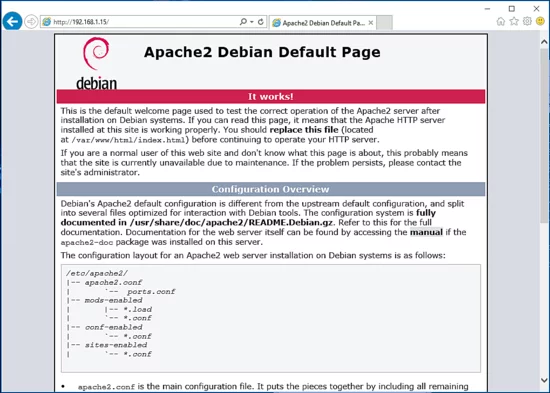The width and height of the screenshot is (550, 393).
Task: Click the vertical scrollbar up arrow
Action: 544,42
